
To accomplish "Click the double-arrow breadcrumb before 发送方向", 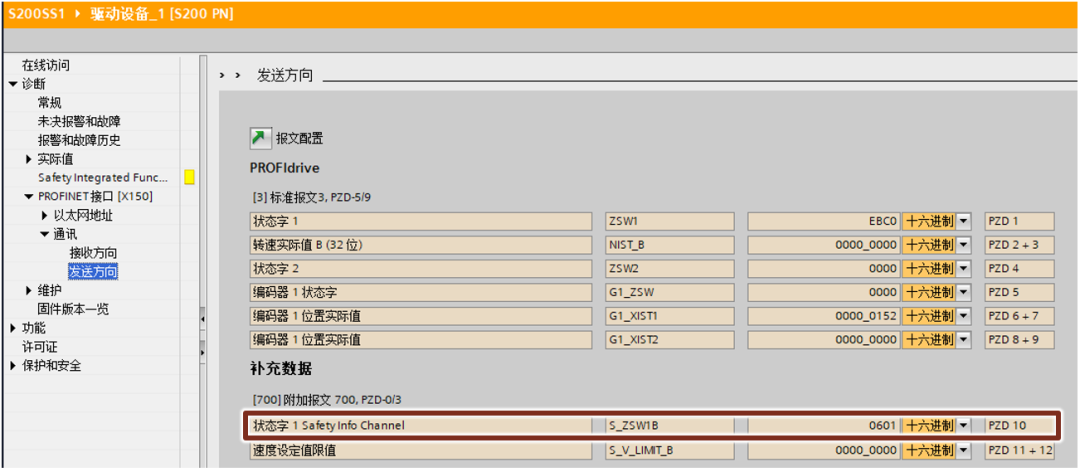I will point(230,75).
